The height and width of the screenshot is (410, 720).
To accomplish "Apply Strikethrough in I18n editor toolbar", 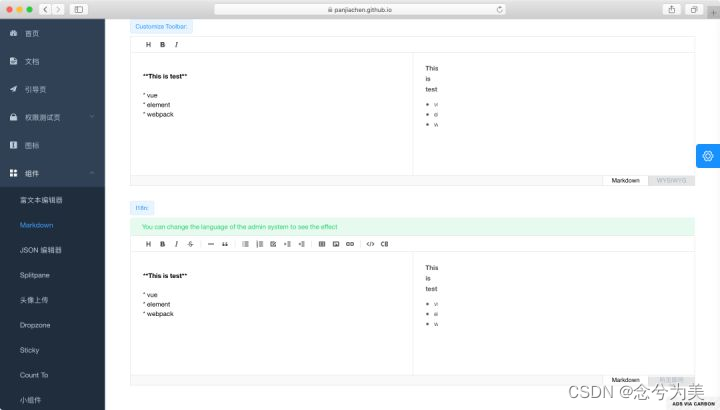I will click(191, 244).
